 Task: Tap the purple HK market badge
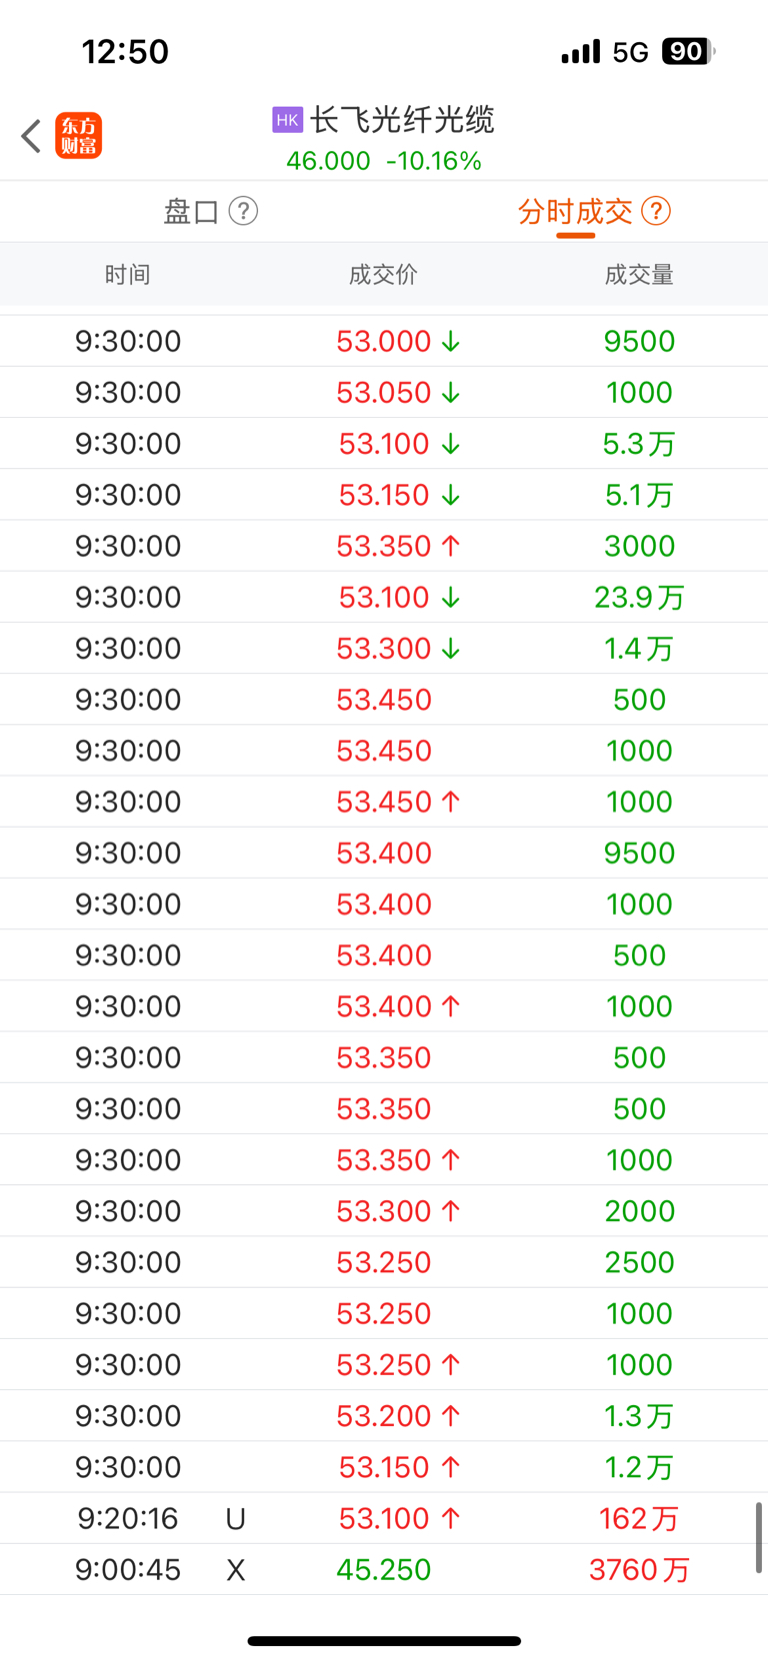click(287, 120)
